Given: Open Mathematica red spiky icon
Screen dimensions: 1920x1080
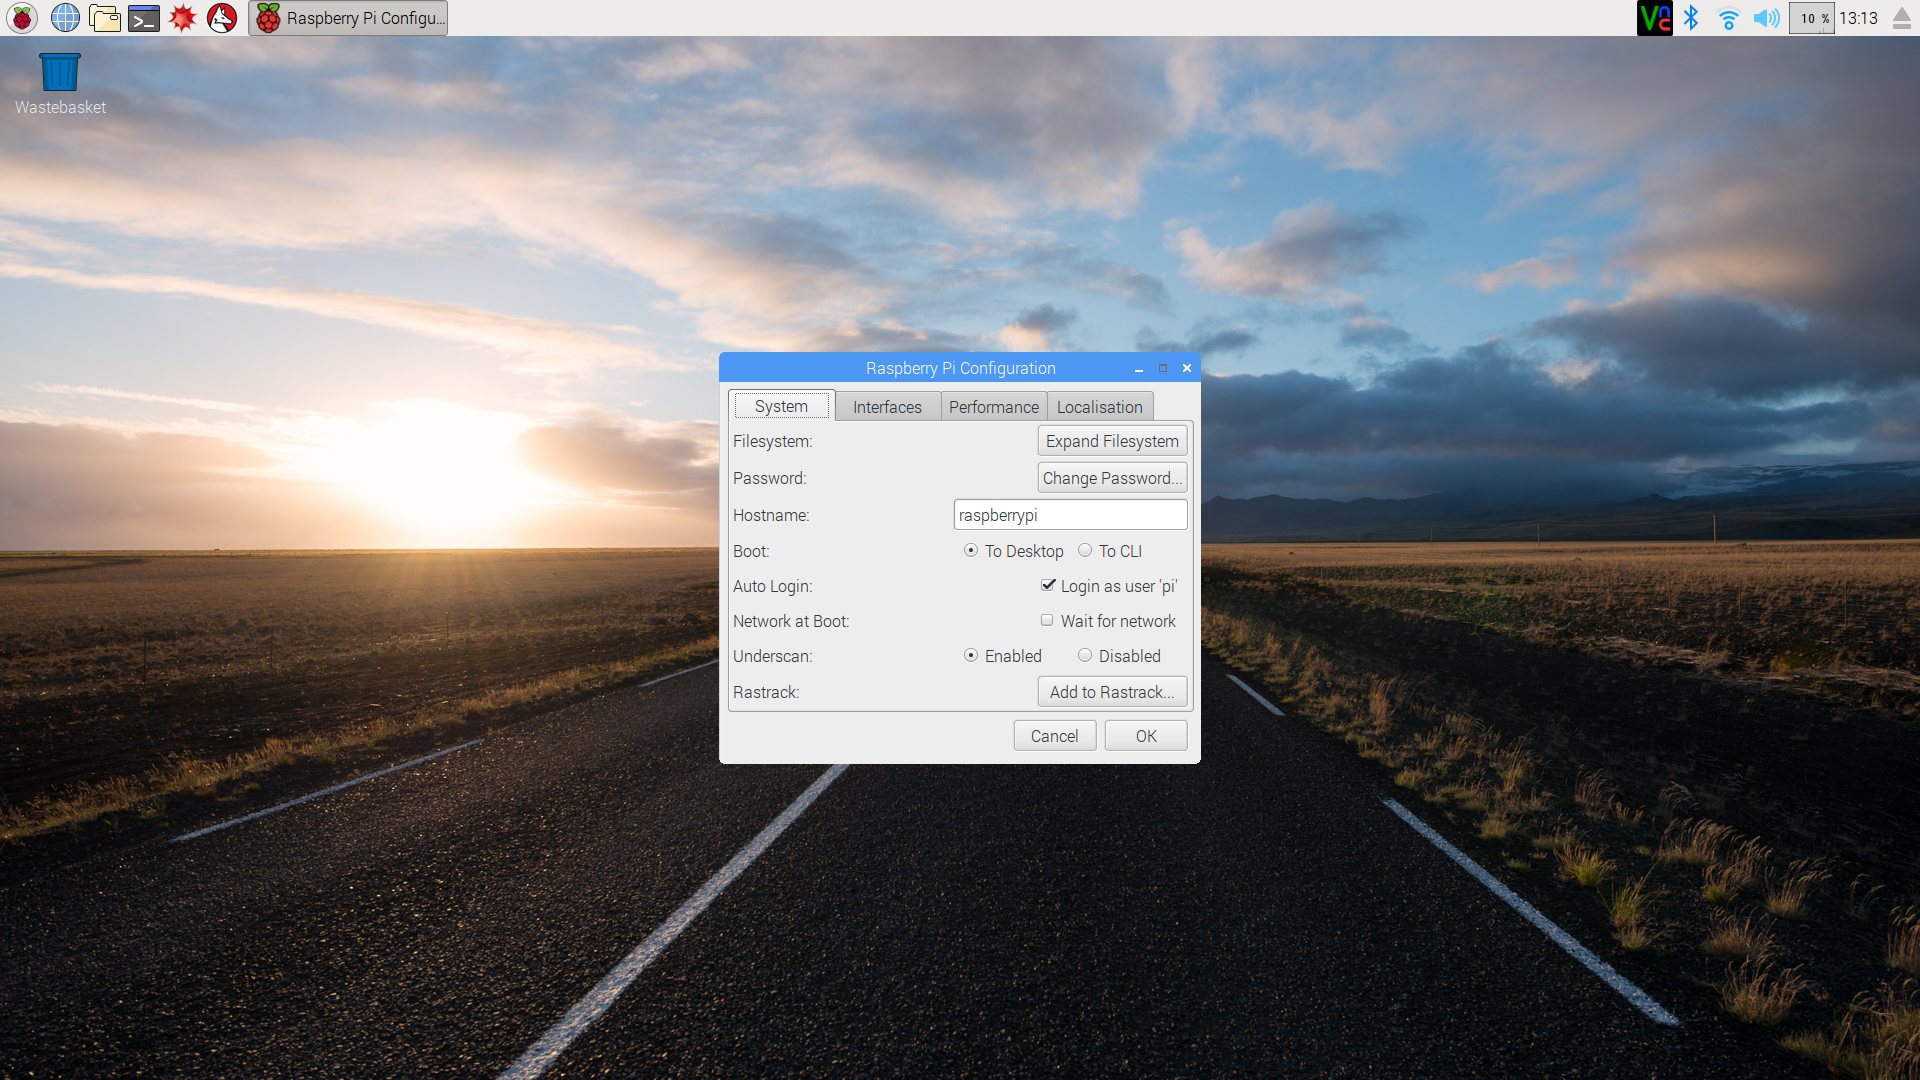Looking at the screenshot, I should coord(183,18).
